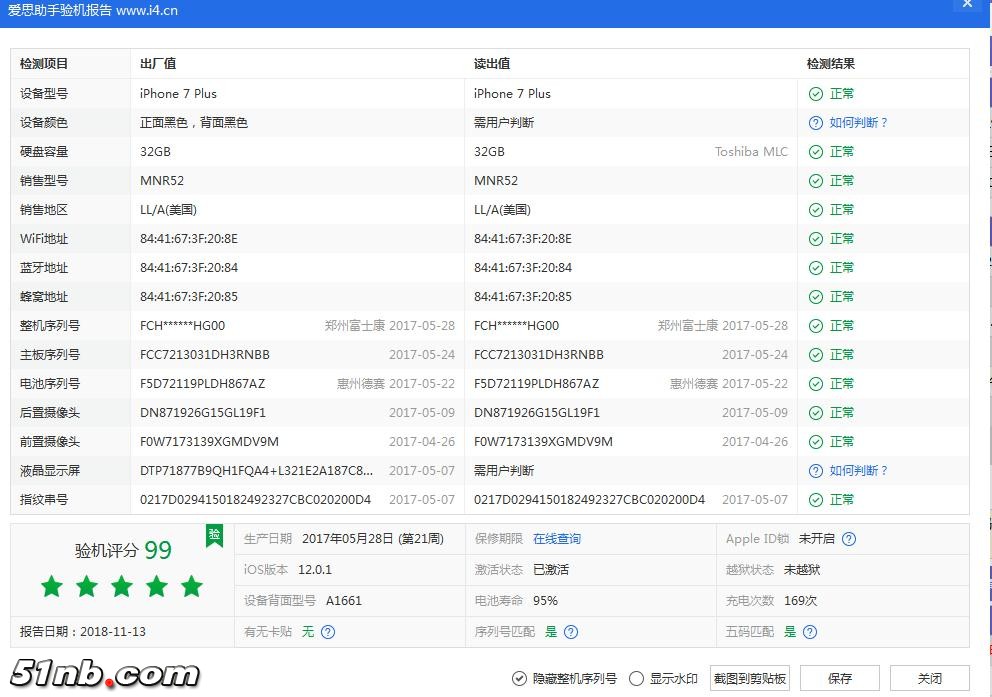Close the report window with the X

[x=967, y=5]
